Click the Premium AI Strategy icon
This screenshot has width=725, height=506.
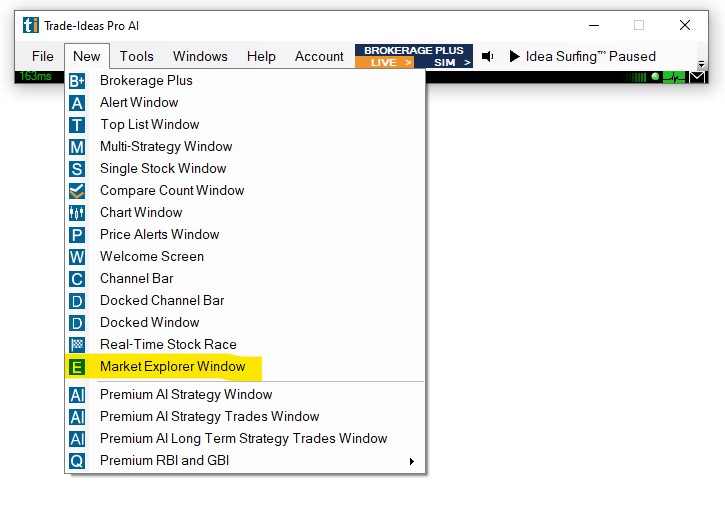click(77, 395)
